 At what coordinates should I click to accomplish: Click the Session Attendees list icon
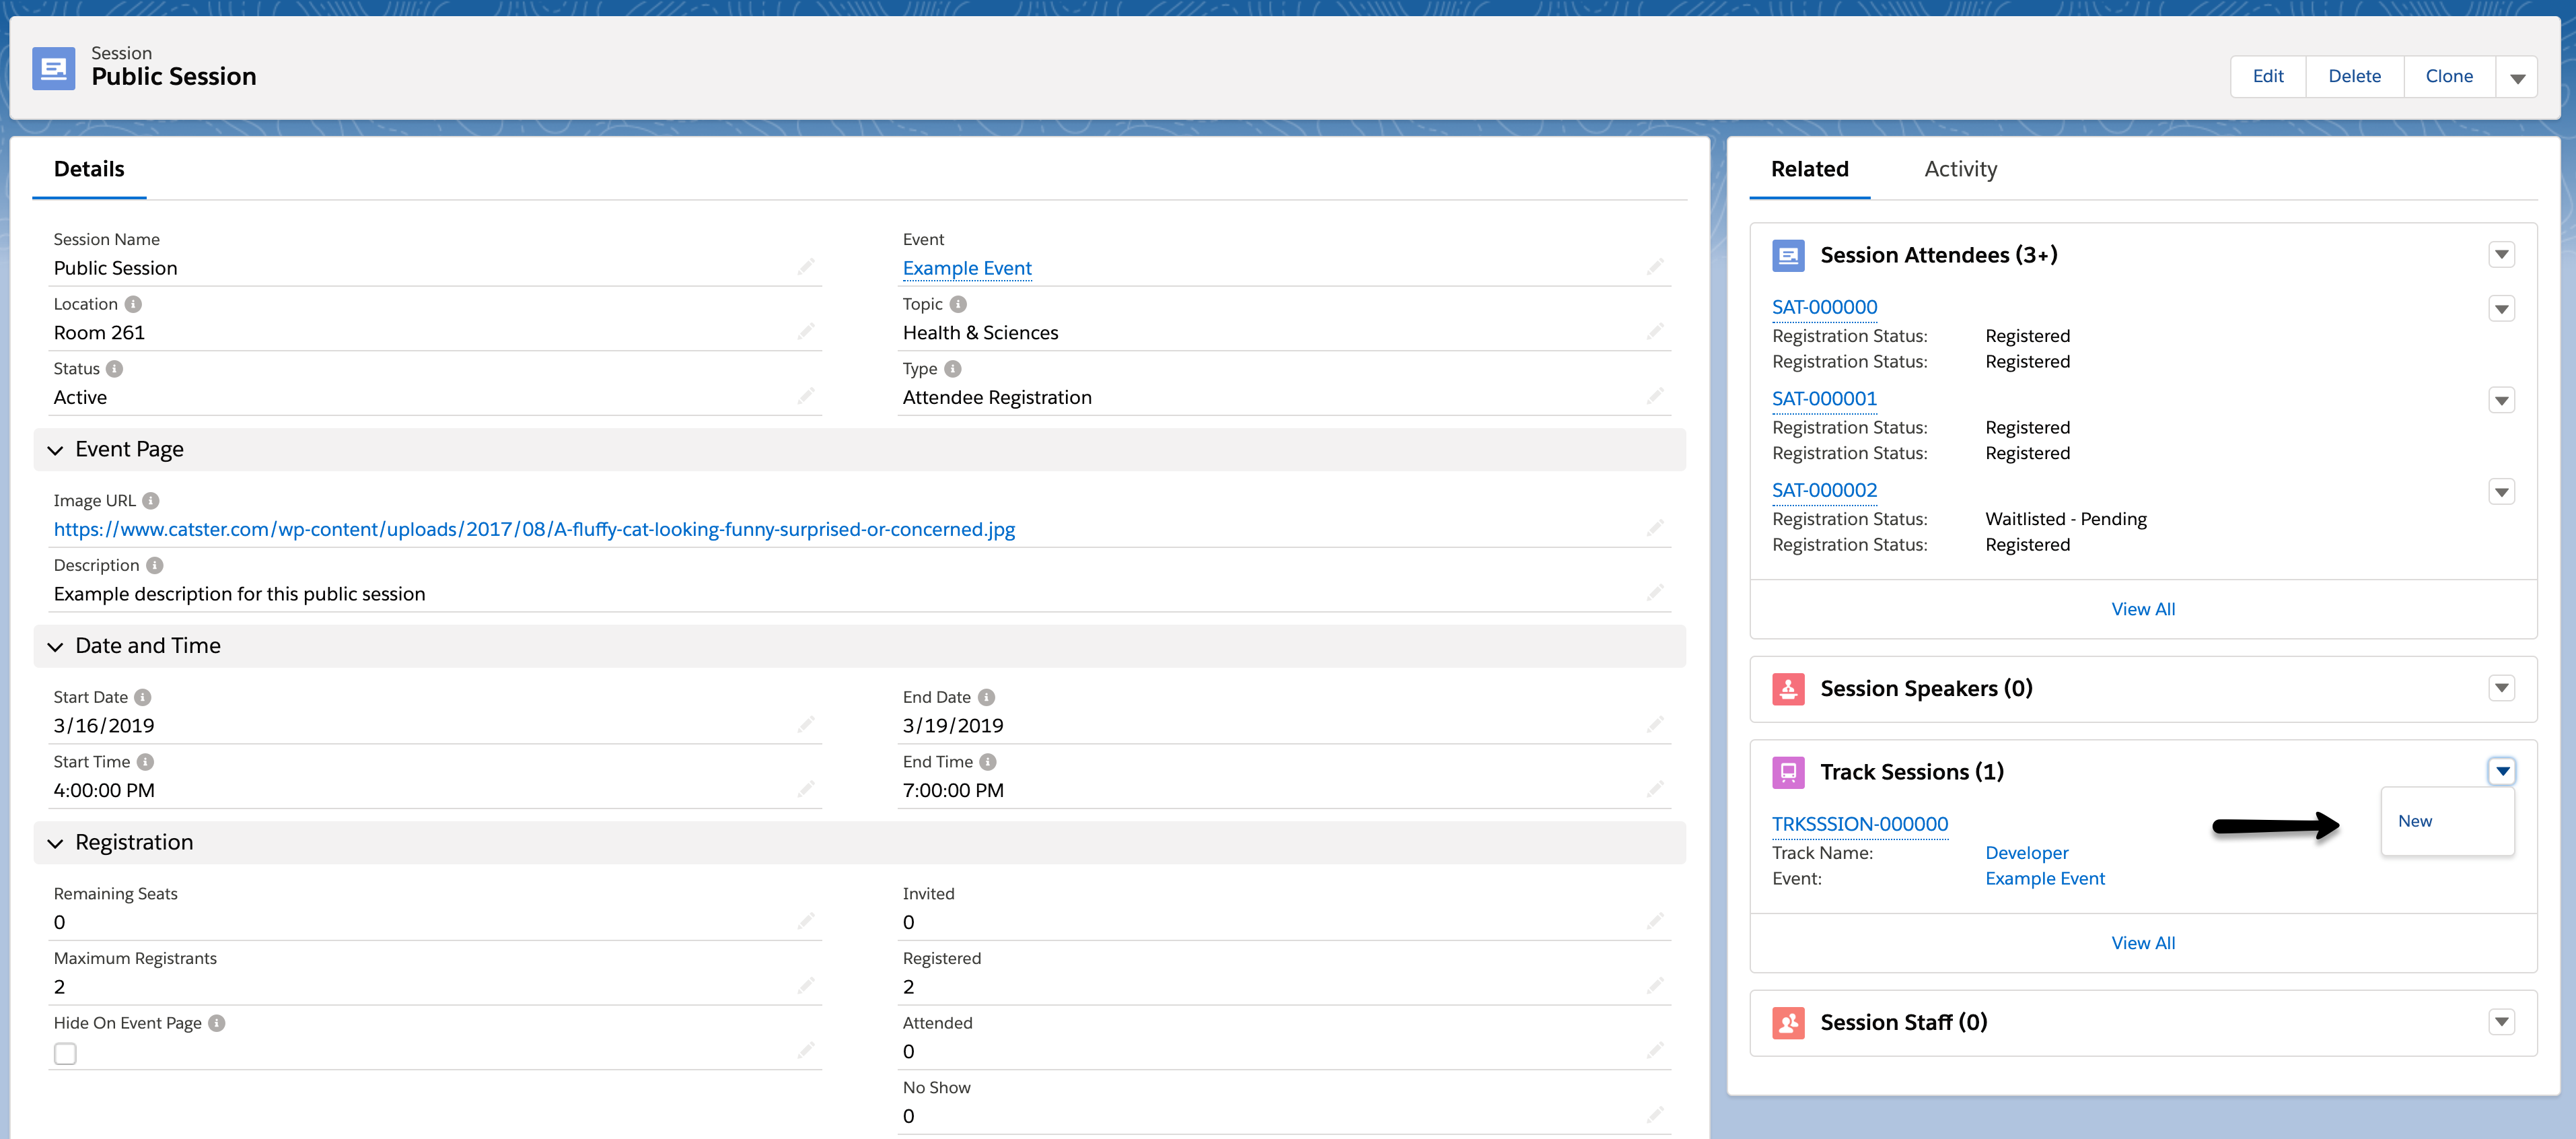pyautogui.click(x=1788, y=255)
